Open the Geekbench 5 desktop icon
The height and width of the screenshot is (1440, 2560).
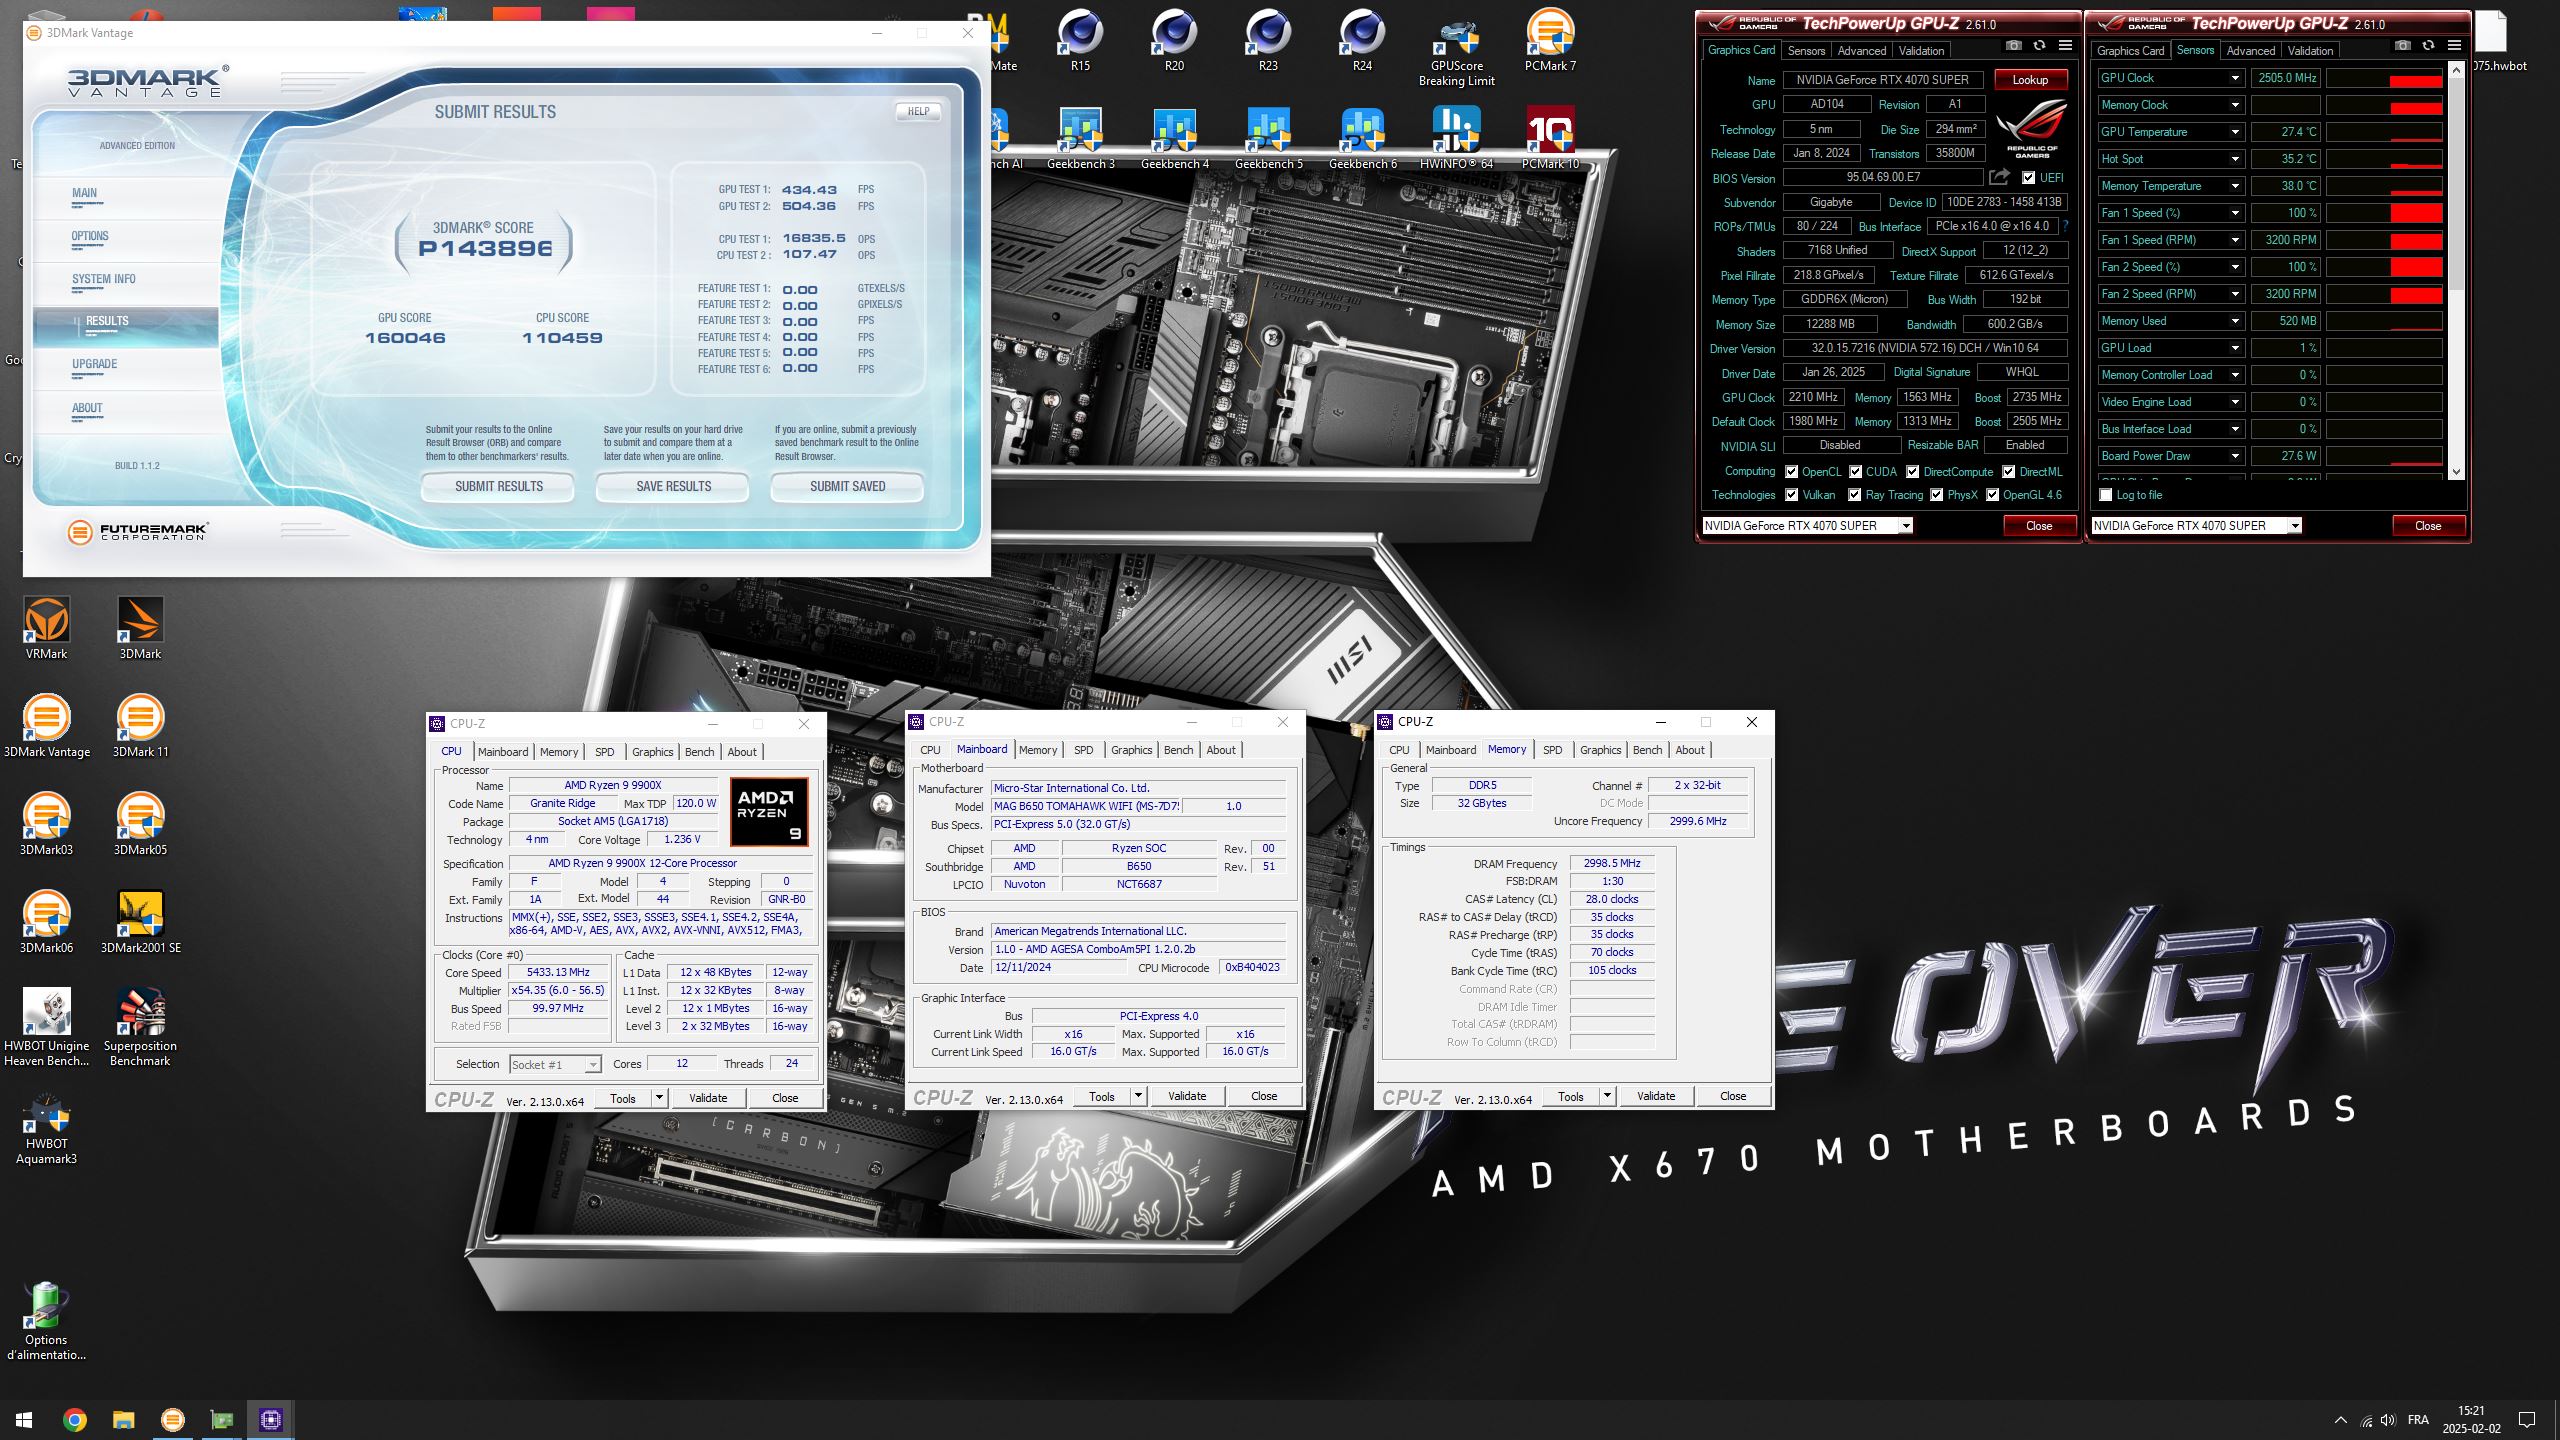[1268, 138]
